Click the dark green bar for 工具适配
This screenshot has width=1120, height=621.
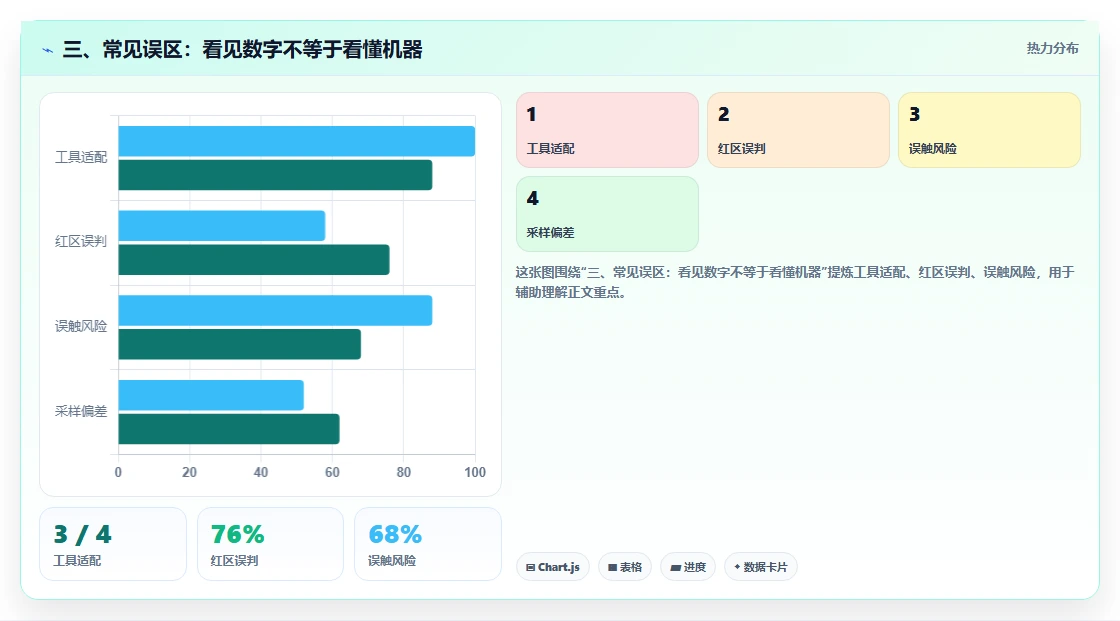click(x=275, y=175)
